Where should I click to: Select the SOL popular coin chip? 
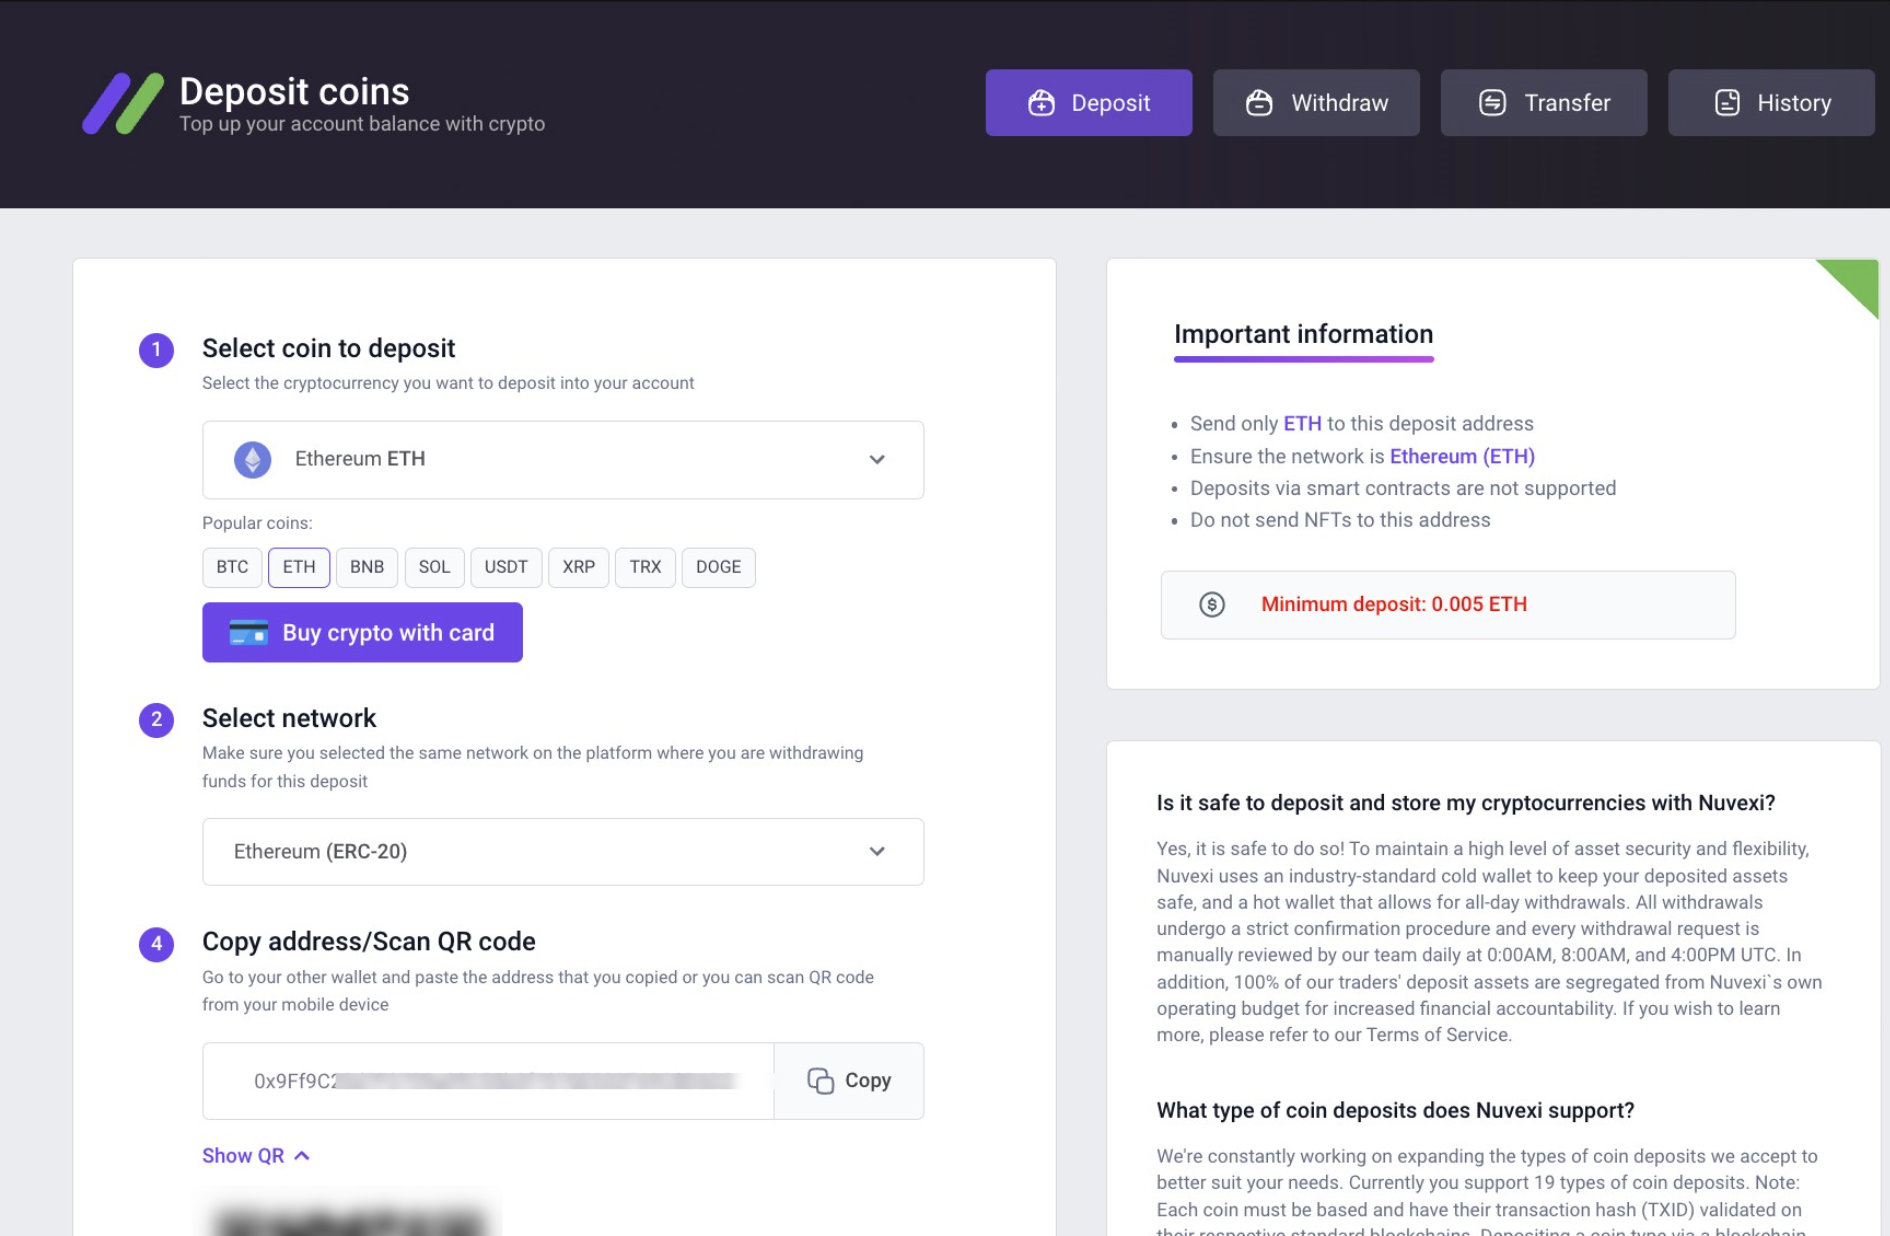click(434, 567)
